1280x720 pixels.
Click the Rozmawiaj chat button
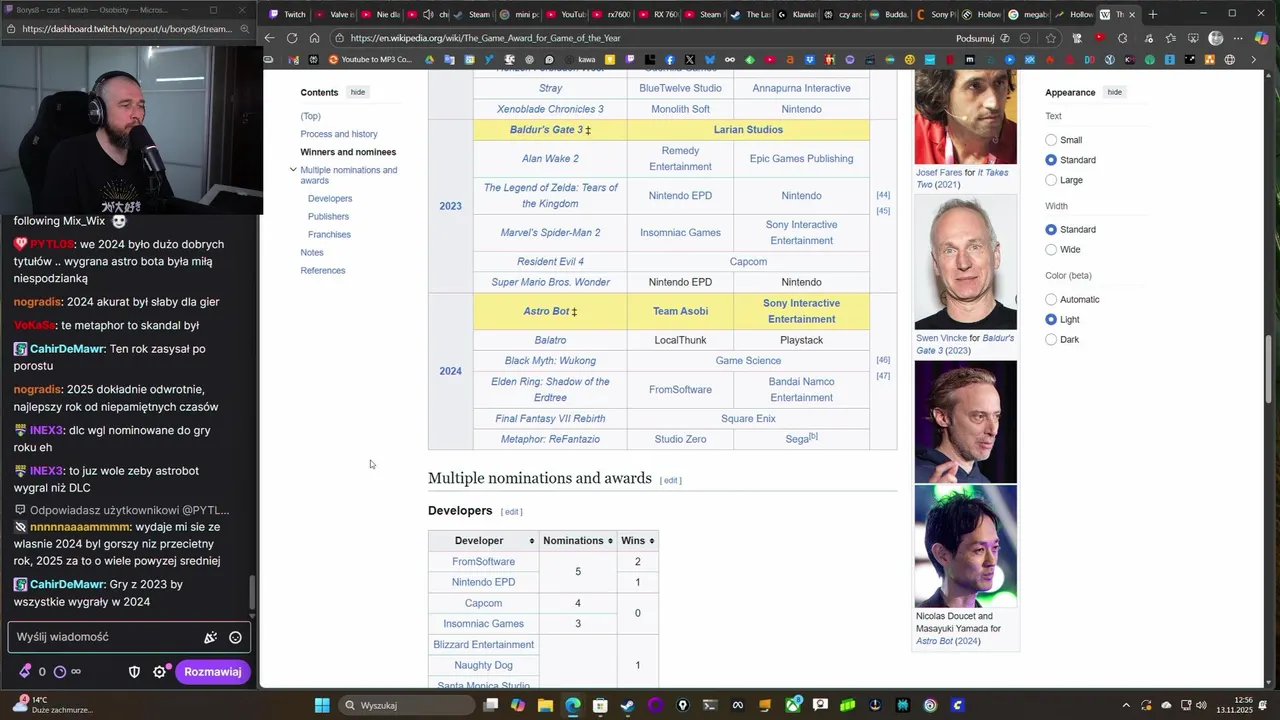(x=212, y=672)
